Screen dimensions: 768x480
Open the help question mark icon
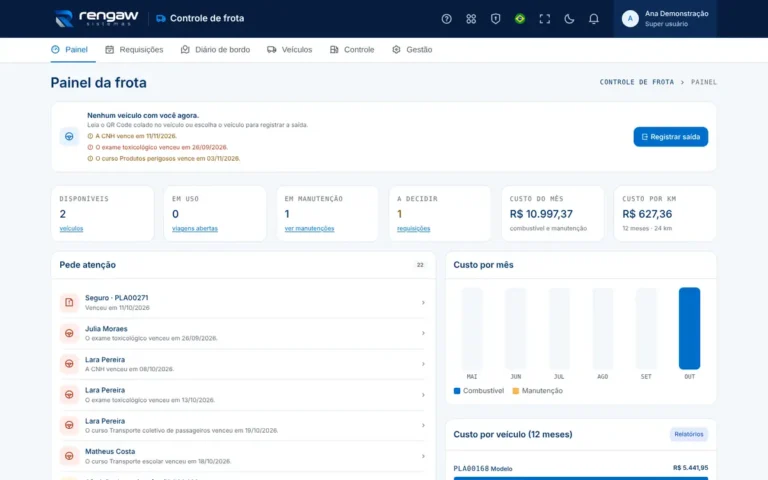[x=446, y=19]
